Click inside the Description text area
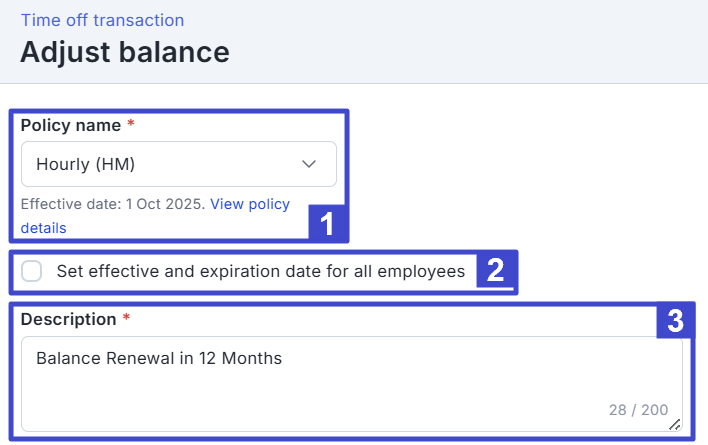The image size is (708, 445). pos(350,385)
